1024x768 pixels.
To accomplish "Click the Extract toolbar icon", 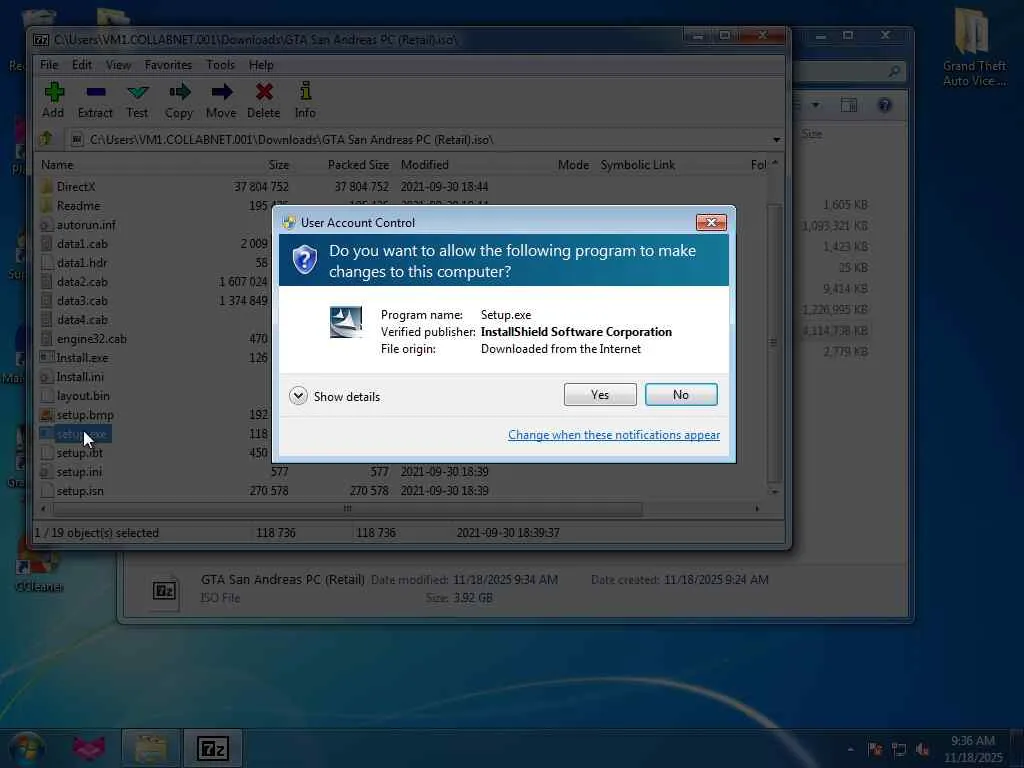I will point(95,100).
